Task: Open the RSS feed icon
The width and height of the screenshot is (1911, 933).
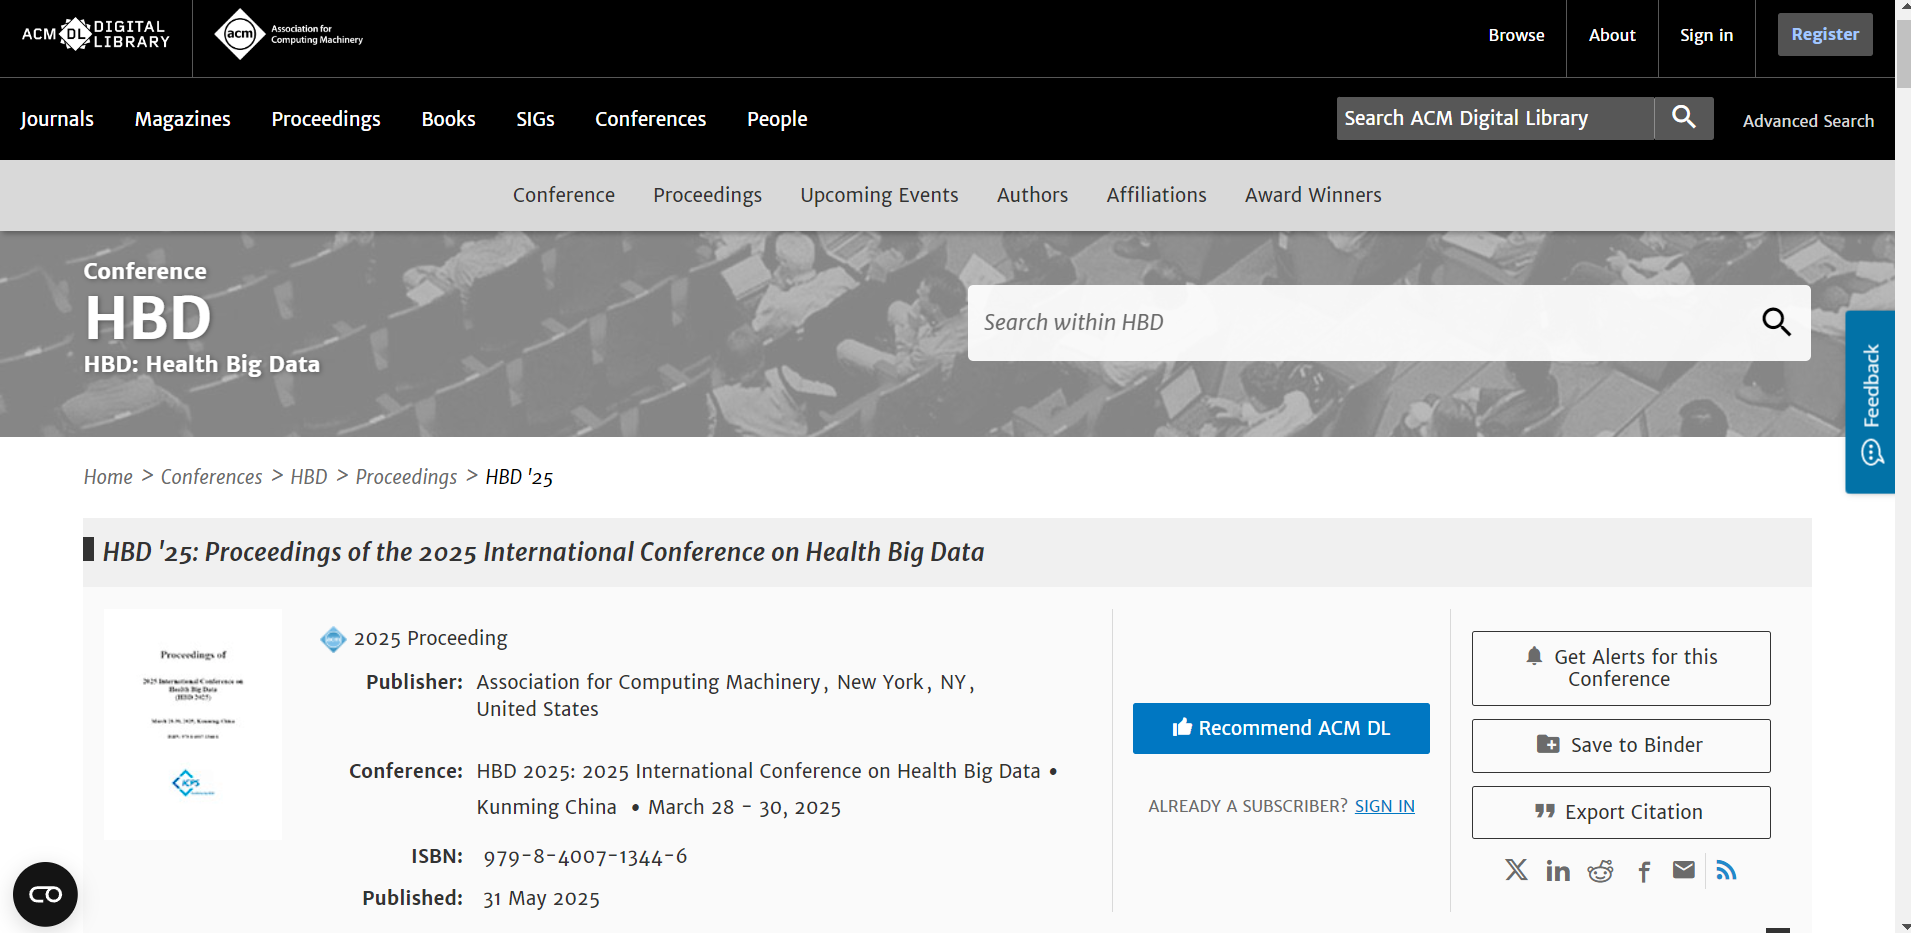Action: pos(1726,870)
